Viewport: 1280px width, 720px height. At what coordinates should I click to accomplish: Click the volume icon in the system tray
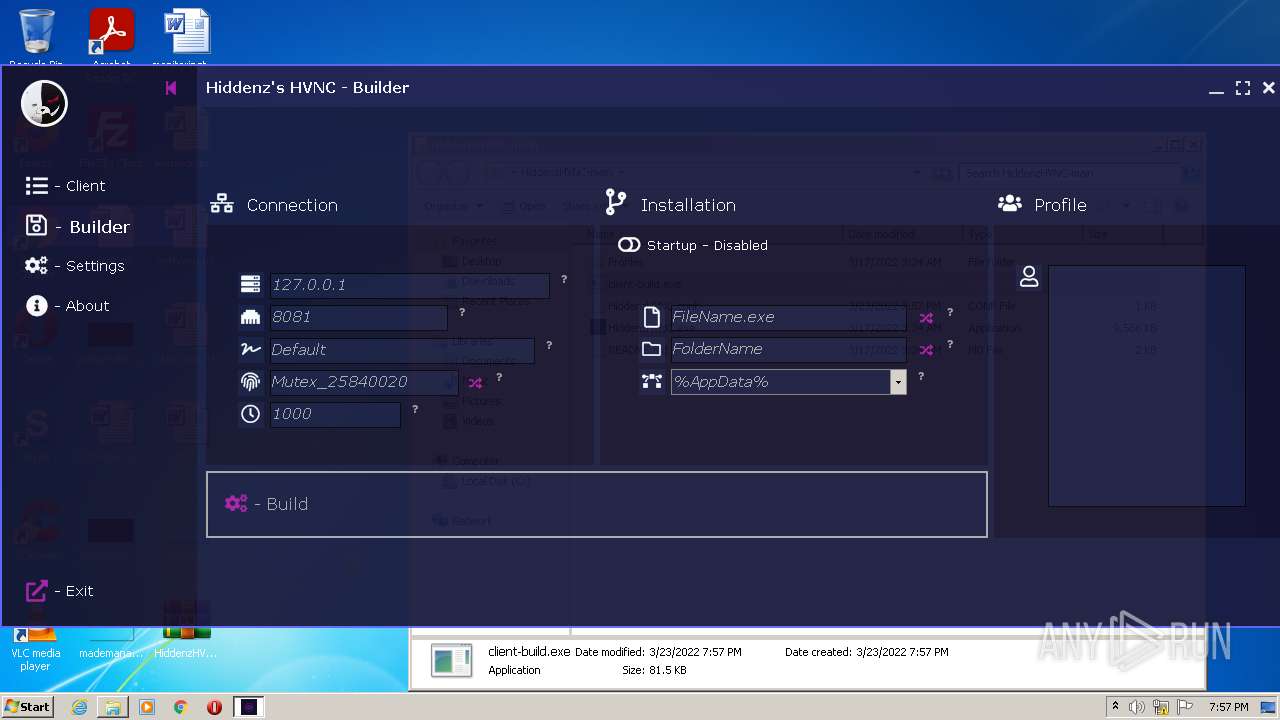(x=1137, y=707)
